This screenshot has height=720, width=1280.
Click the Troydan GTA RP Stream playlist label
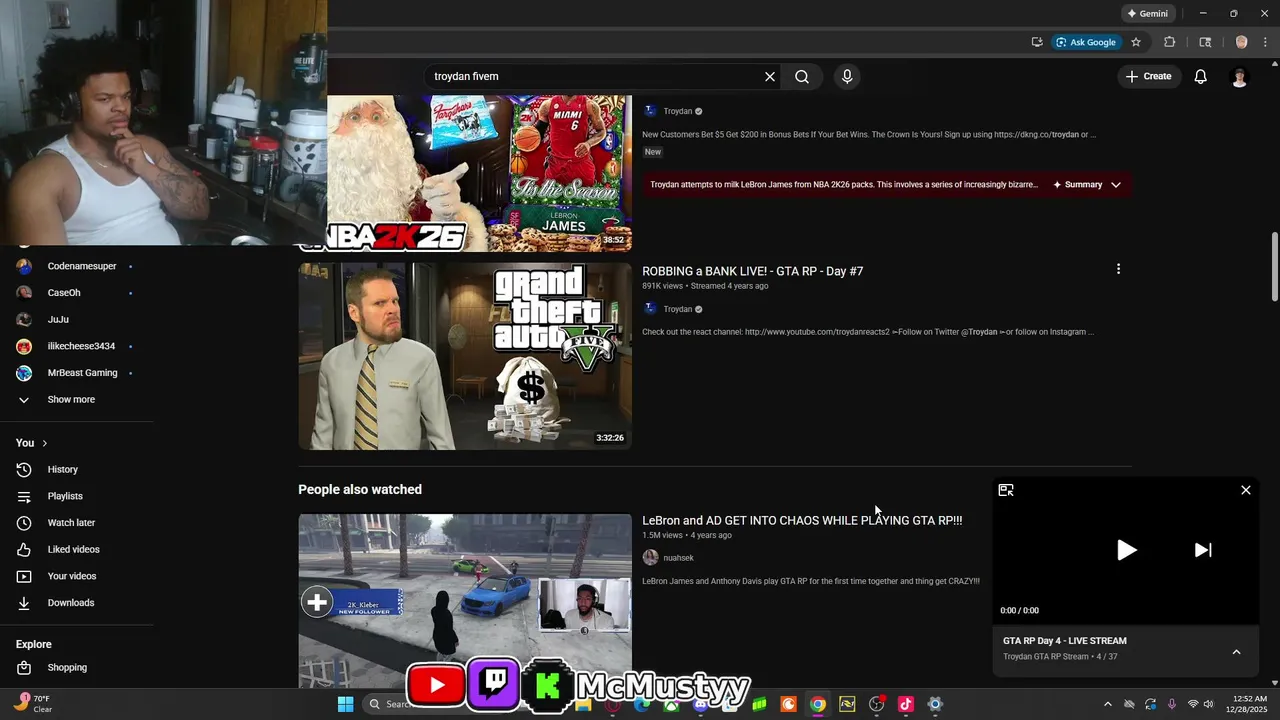click(1046, 657)
